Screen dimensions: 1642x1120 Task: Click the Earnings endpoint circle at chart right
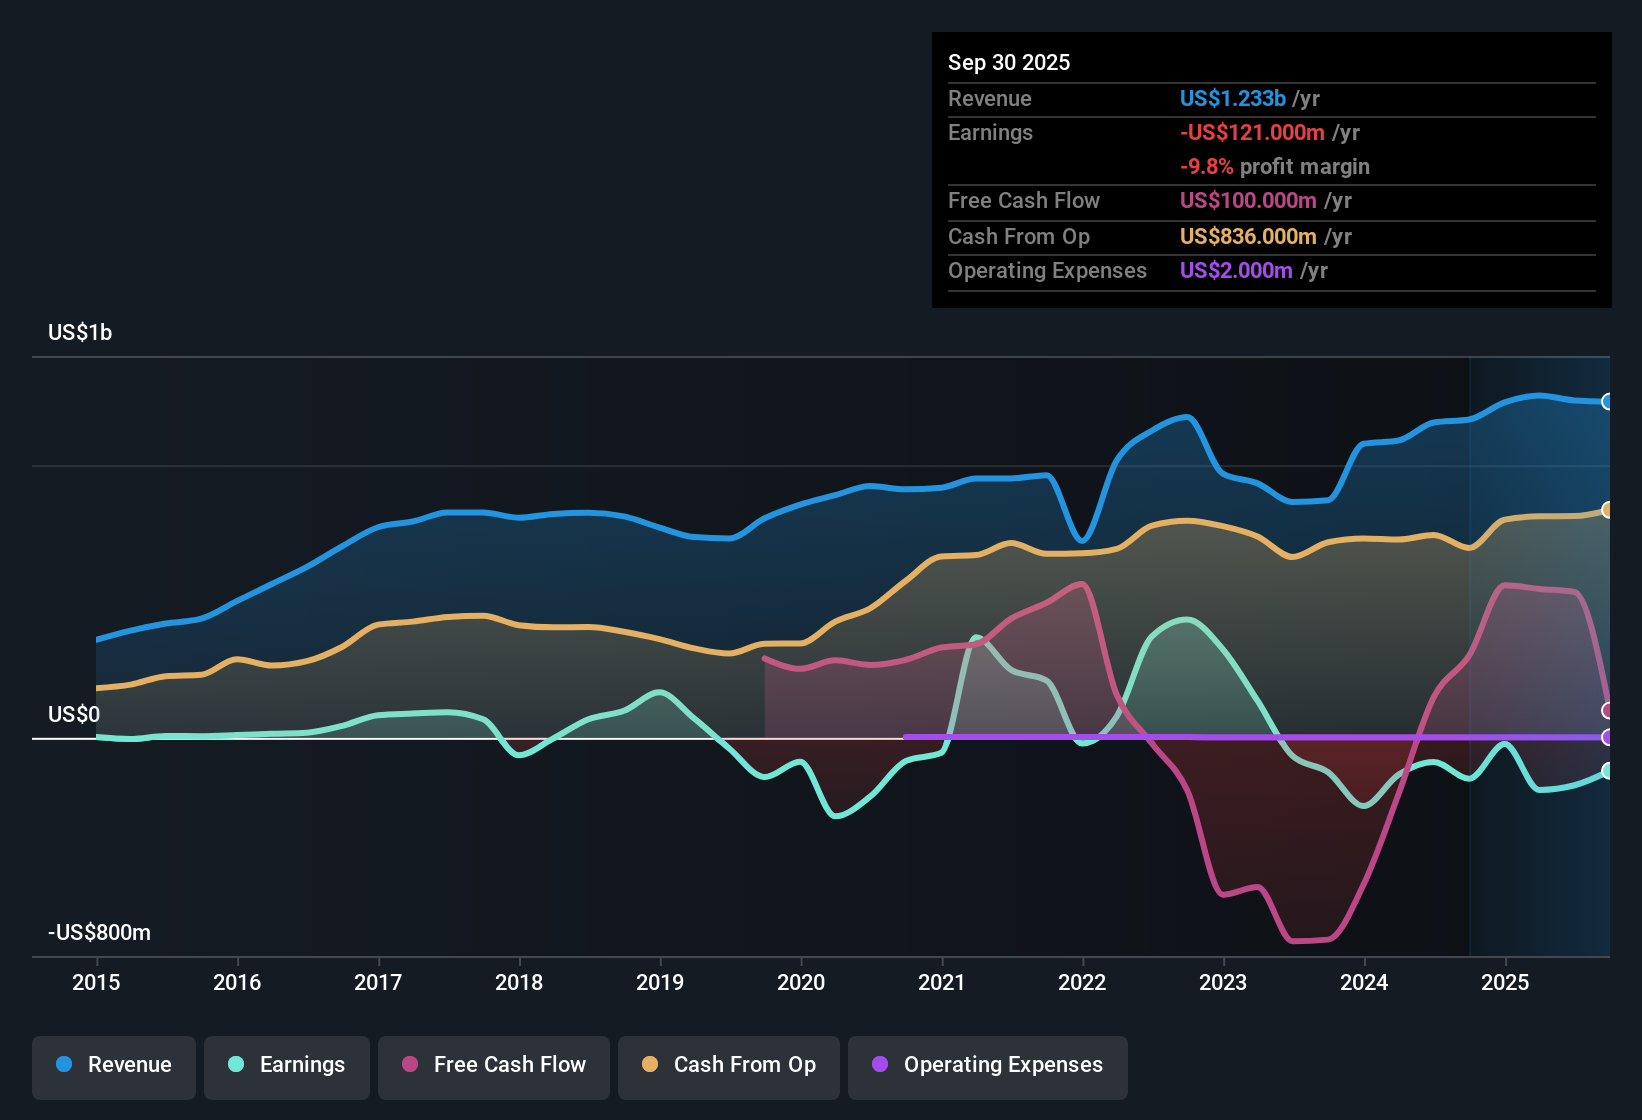(1608, 772)
